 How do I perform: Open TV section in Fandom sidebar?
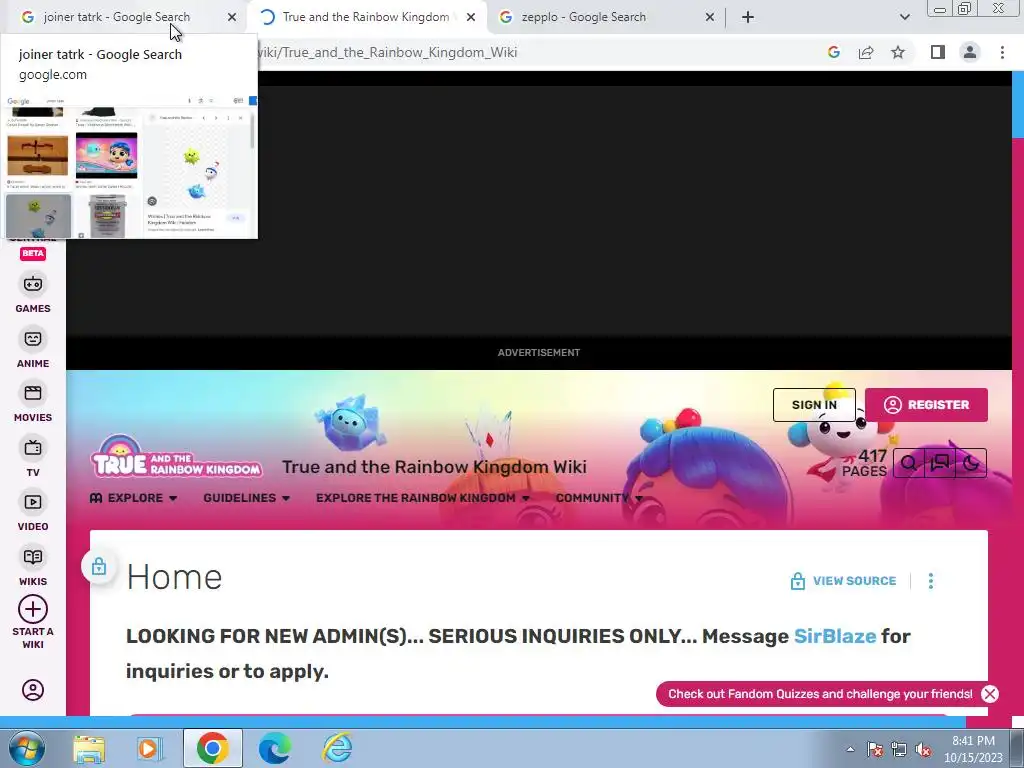click(x=33, y=458)
